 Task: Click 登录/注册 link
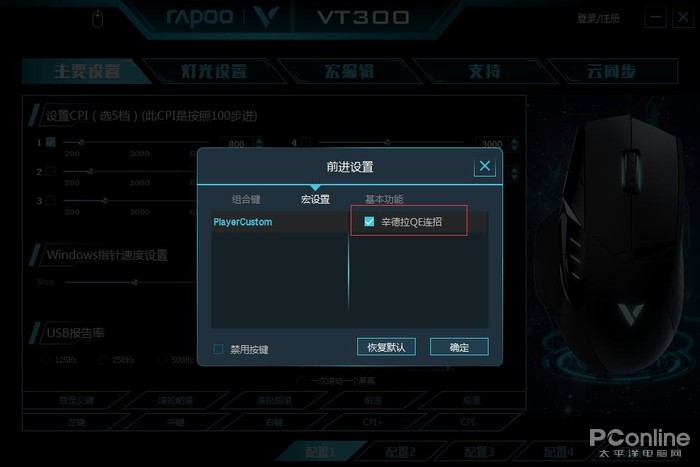click(x=598, y=18)
